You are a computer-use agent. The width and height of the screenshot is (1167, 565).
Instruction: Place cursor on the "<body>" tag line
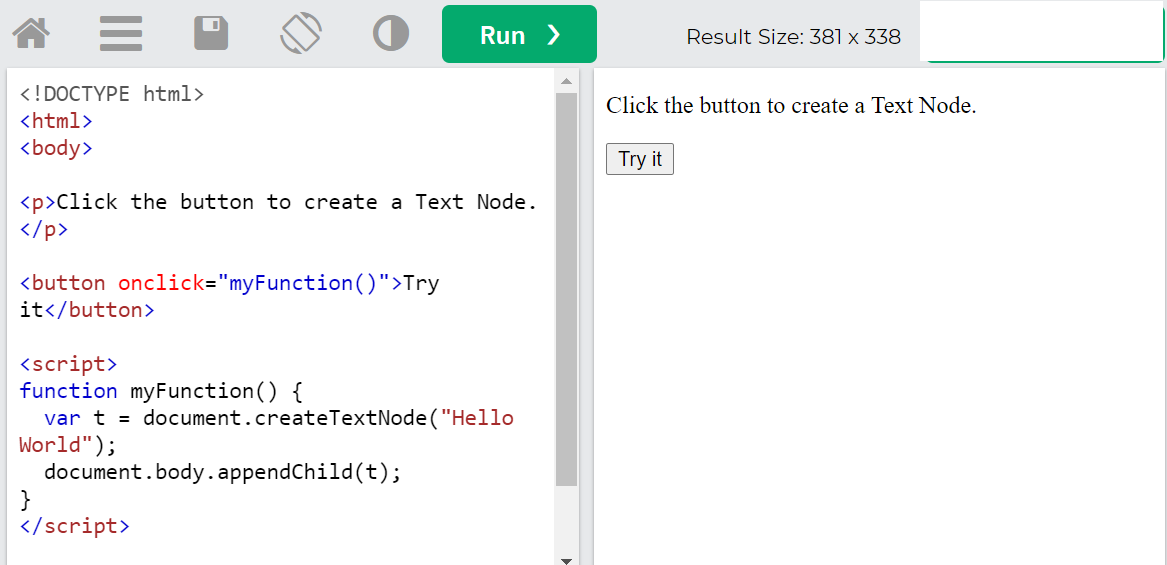56,148
